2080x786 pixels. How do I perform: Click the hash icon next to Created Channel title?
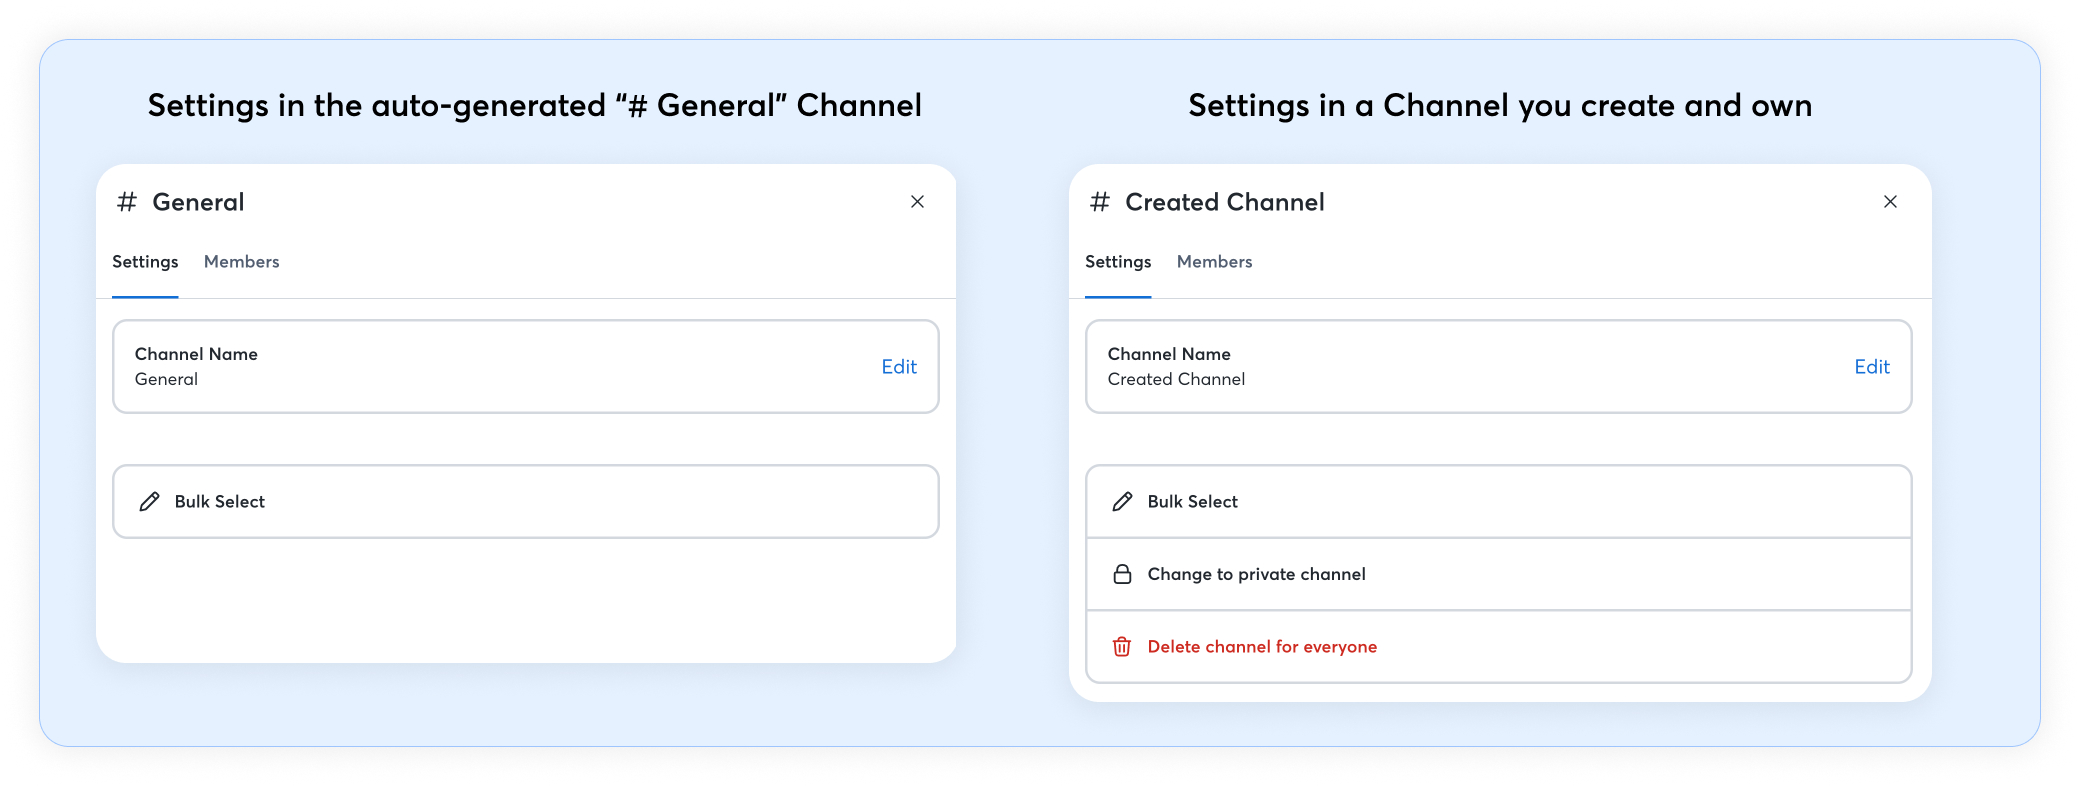(1100, 202)
